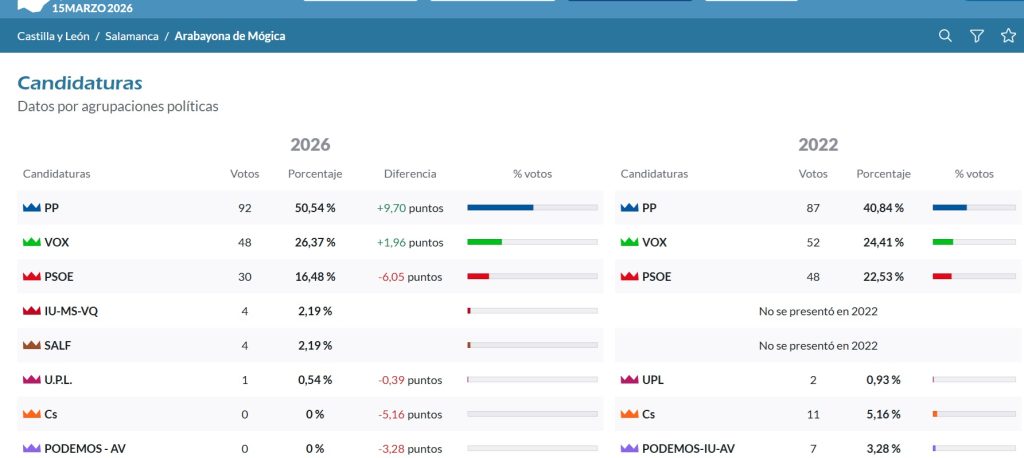Viewport: 1024px width, 458px height.
Task: Click the Votos column header in 2026
Action: [x=245, y=174]
